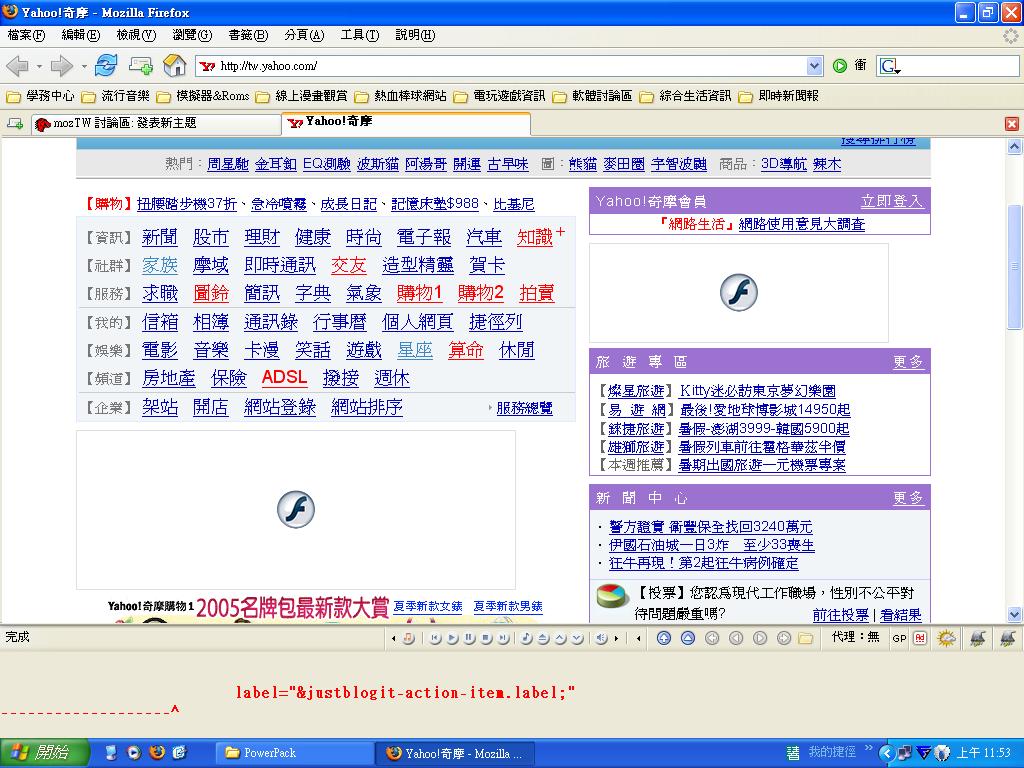Open the 流行音樂 bookmark folder
Viewport: 1024px width, 768px height.
coord(116,96)
